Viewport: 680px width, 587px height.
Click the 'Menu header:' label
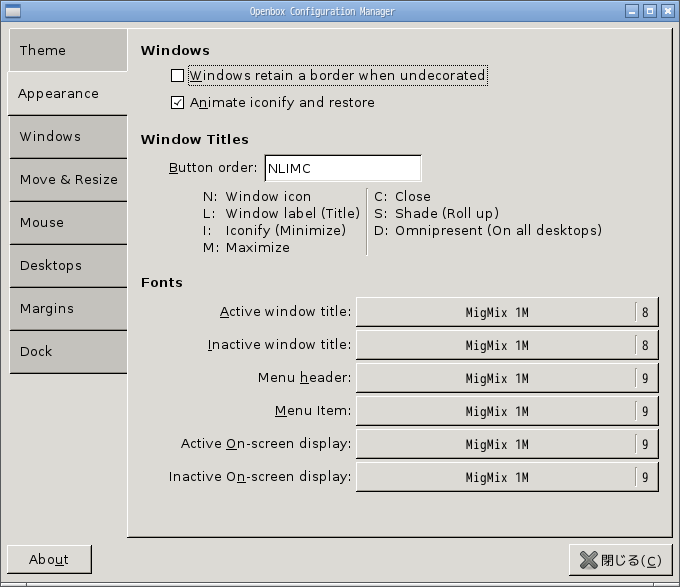[304, 378]
